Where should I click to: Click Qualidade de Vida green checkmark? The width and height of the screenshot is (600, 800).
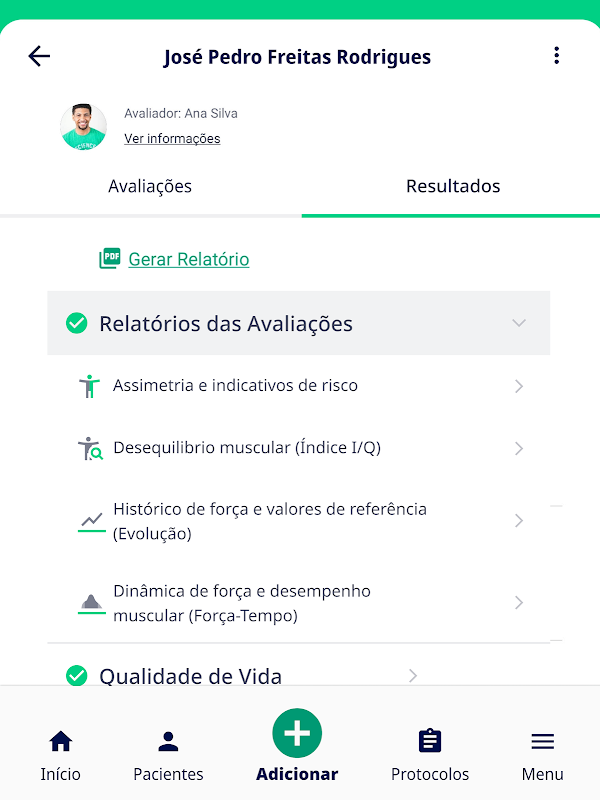coord(77,676)
